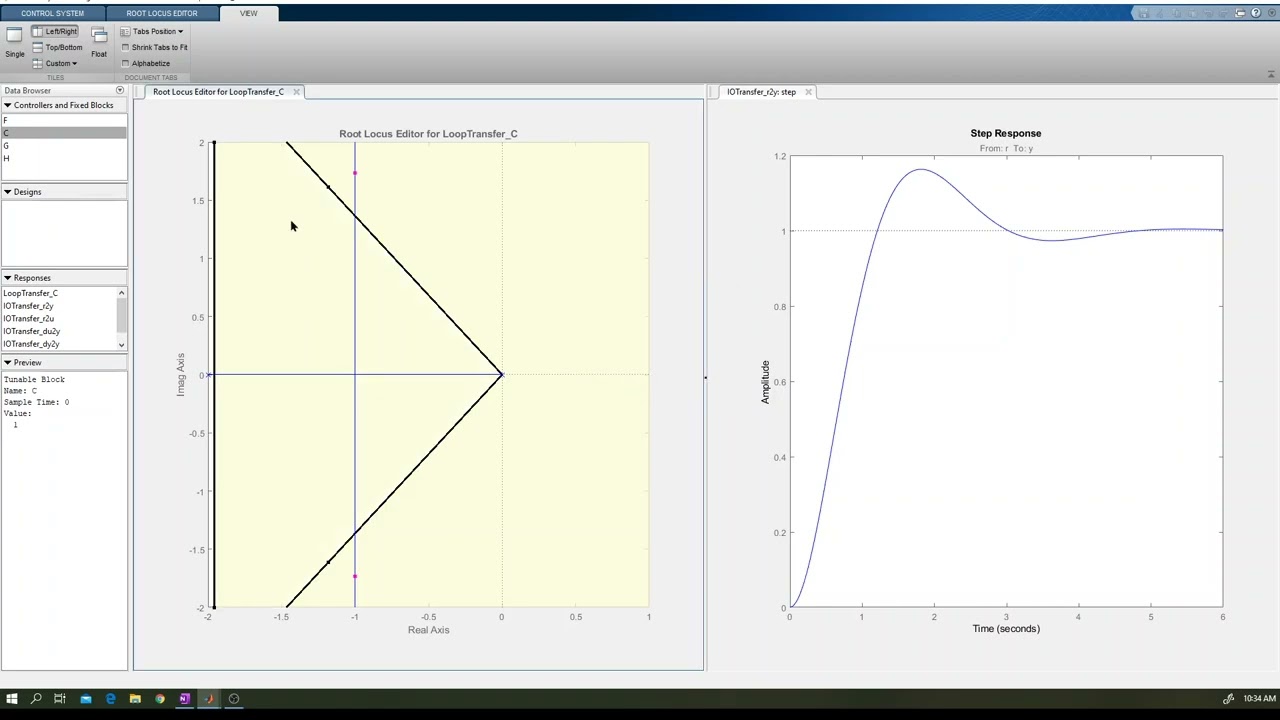Image resolution: width=1280 pixels, height=720 pixels.
Task: Switch to the ROOT LOCUS EDITOR tab
Action: click(161, 13)
